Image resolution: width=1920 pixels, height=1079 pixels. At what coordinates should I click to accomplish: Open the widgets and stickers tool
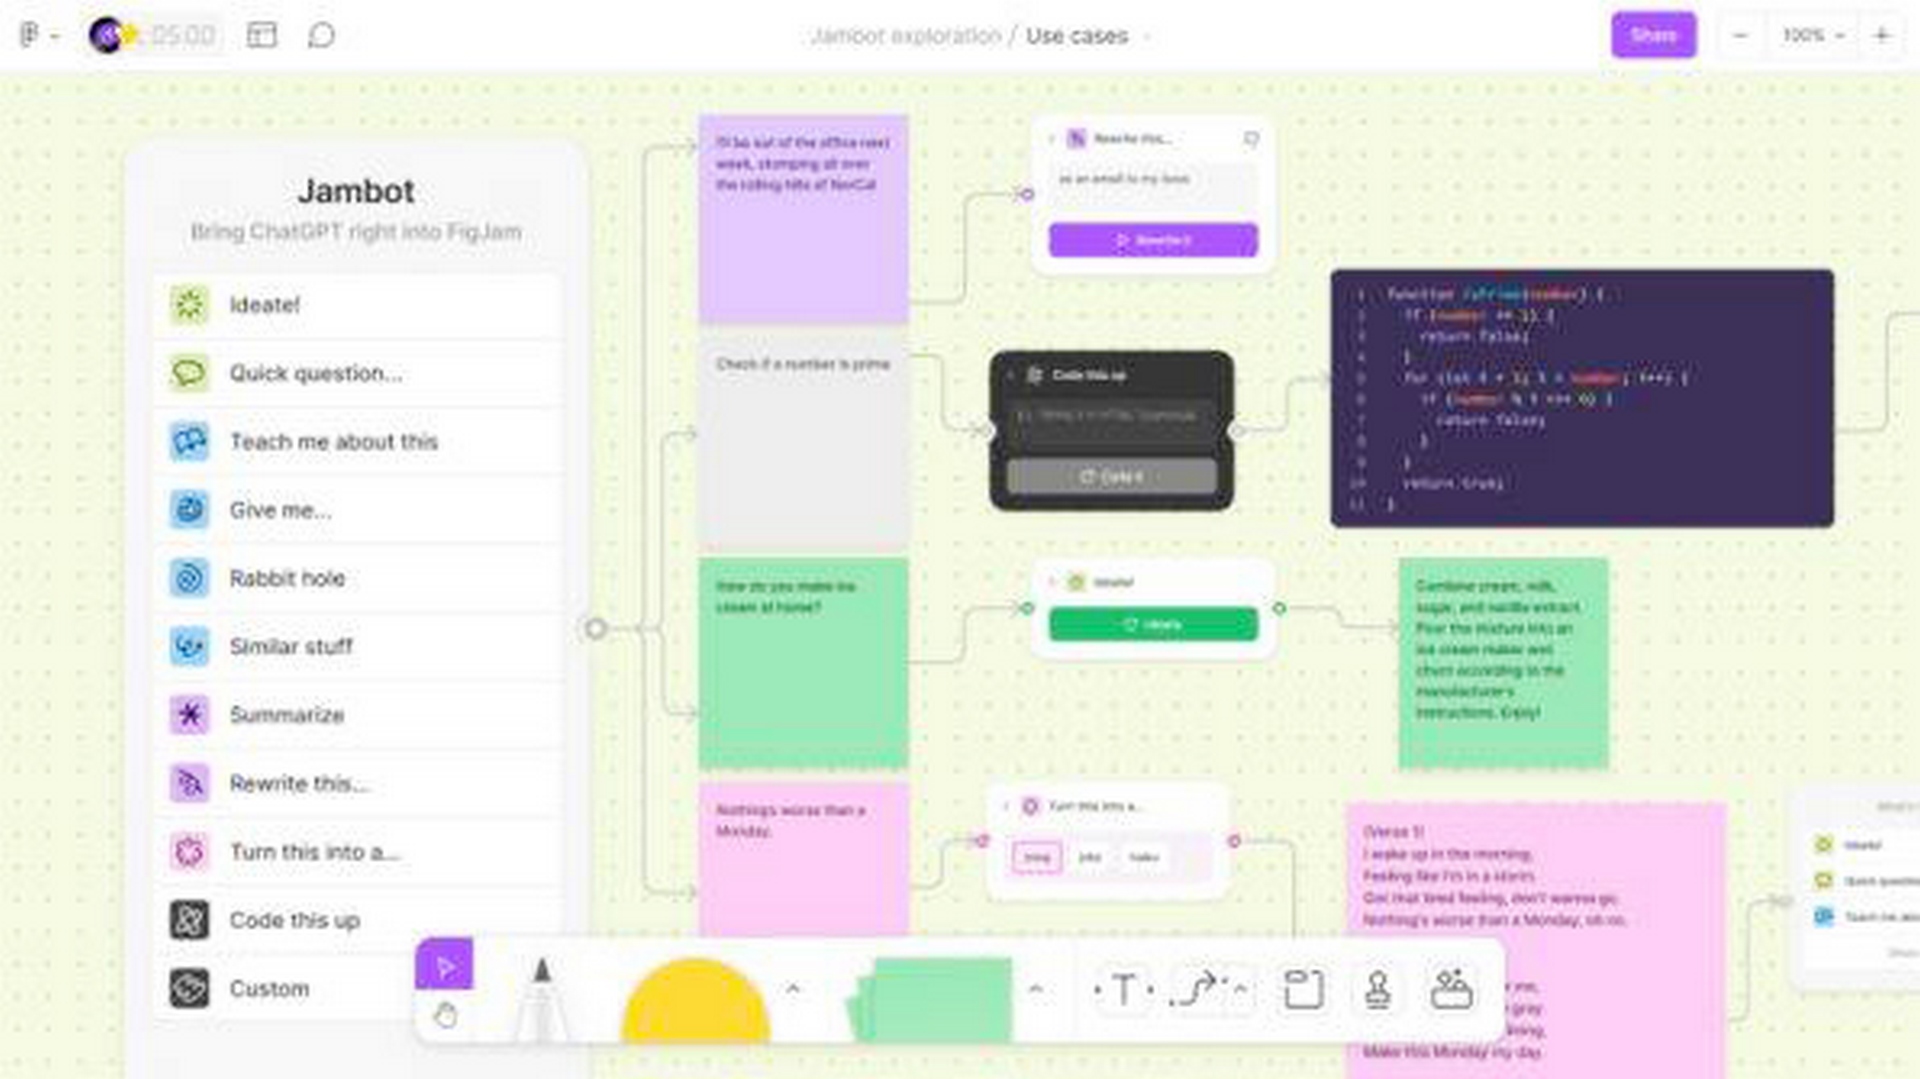(1451, 989)
